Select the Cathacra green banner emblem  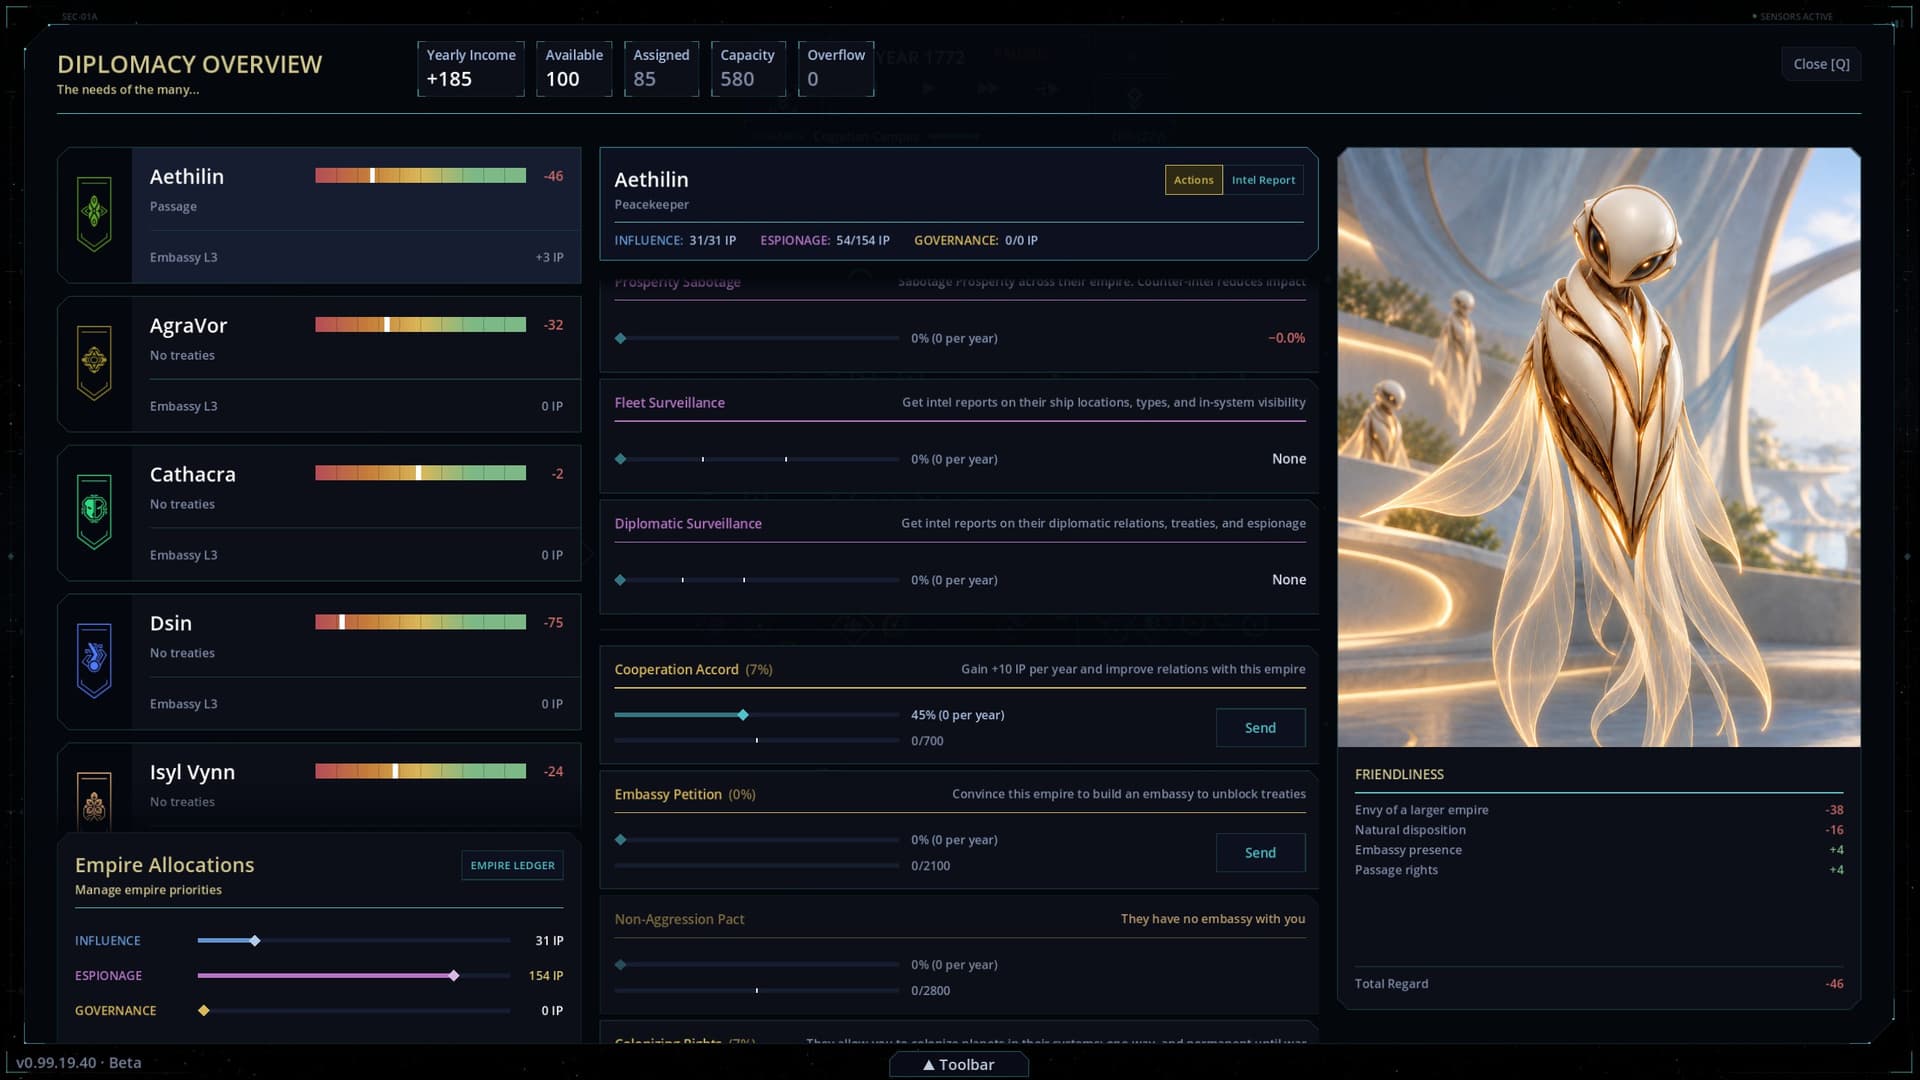pyautogui.click(x=94, y=512)
